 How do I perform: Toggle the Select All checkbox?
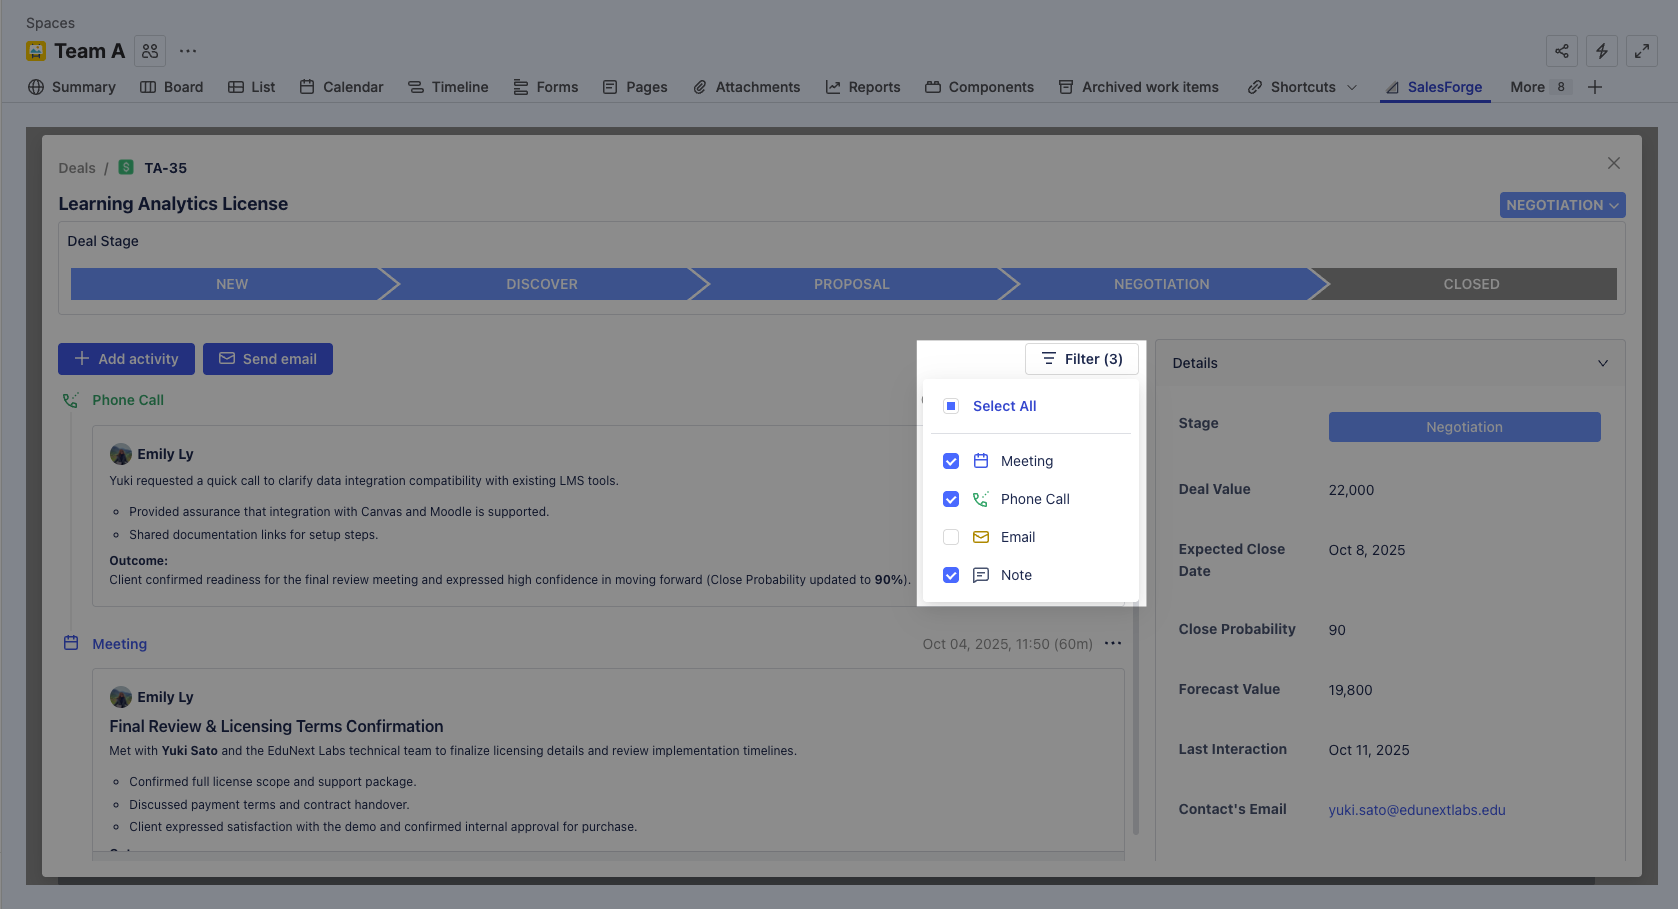(x=951, y=406)
